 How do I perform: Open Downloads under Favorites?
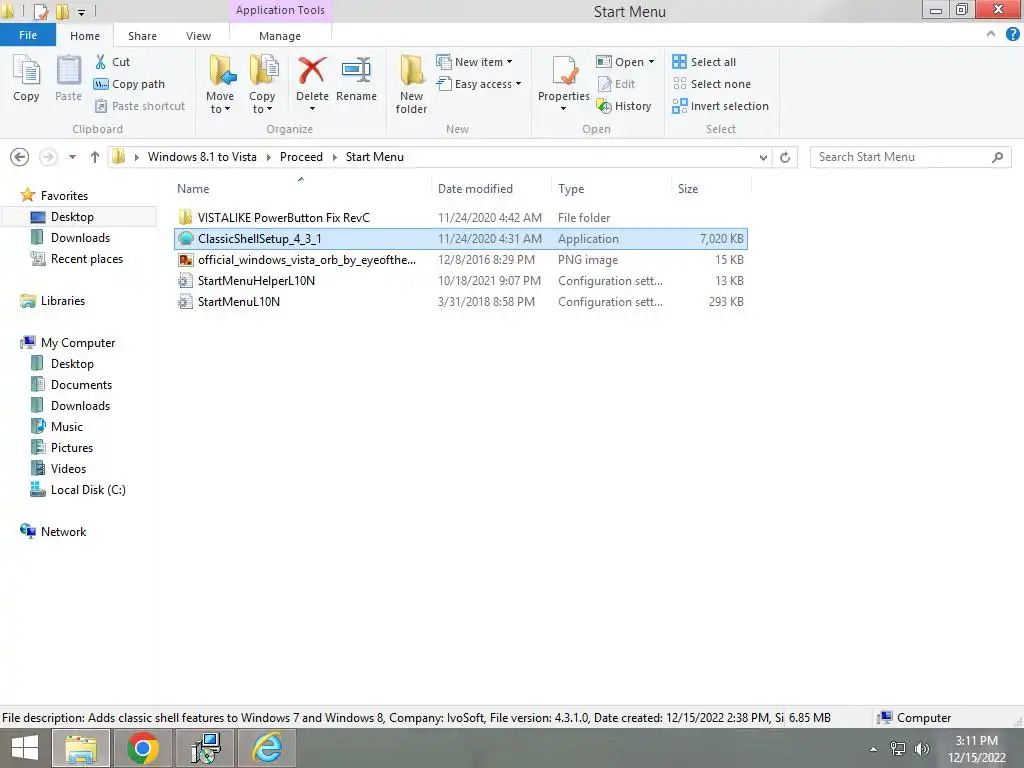[80, 238]
